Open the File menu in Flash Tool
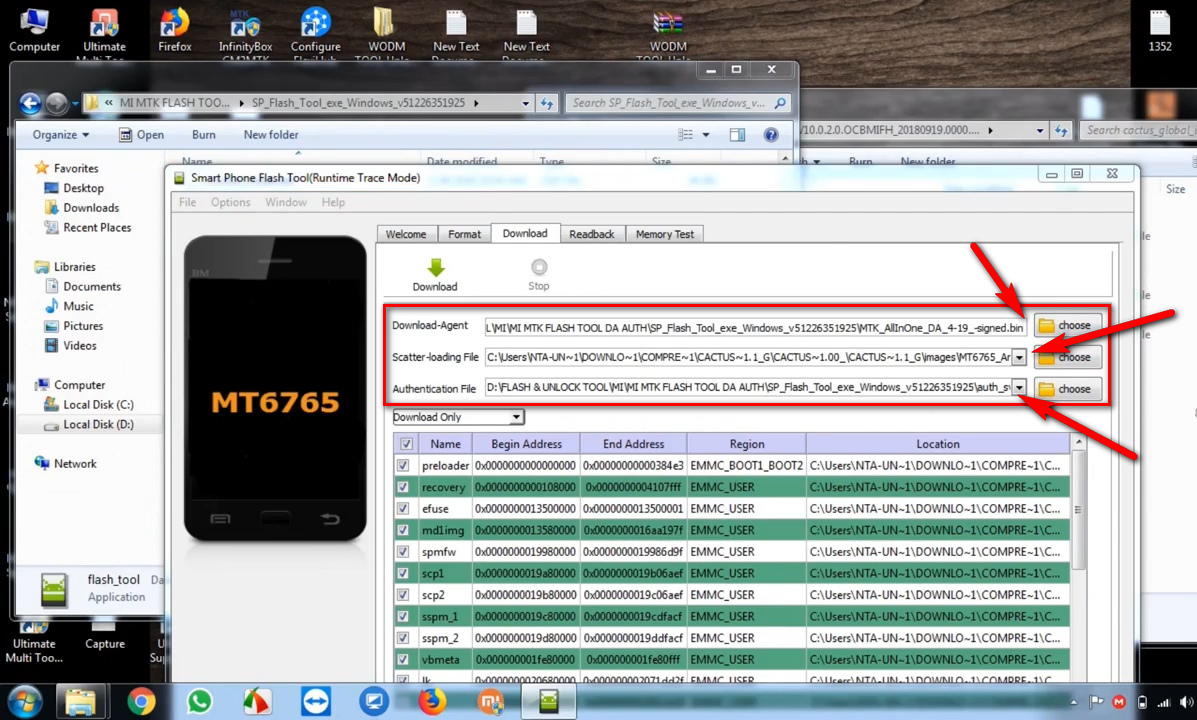The height and width of the screenshot is (720, 1197). pos(187,202)
